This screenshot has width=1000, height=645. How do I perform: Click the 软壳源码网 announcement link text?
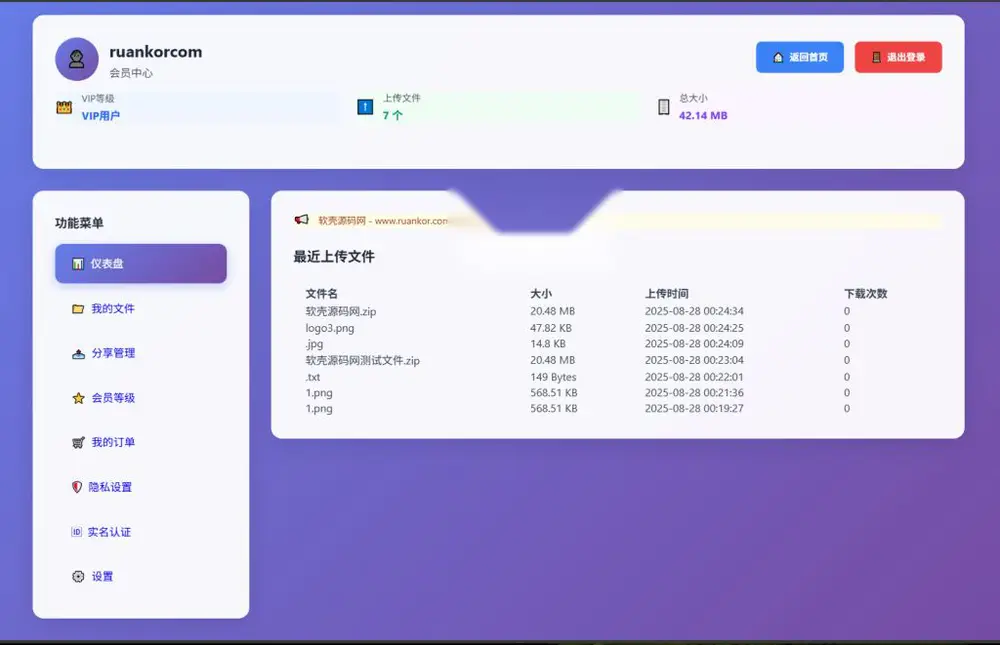383,221
